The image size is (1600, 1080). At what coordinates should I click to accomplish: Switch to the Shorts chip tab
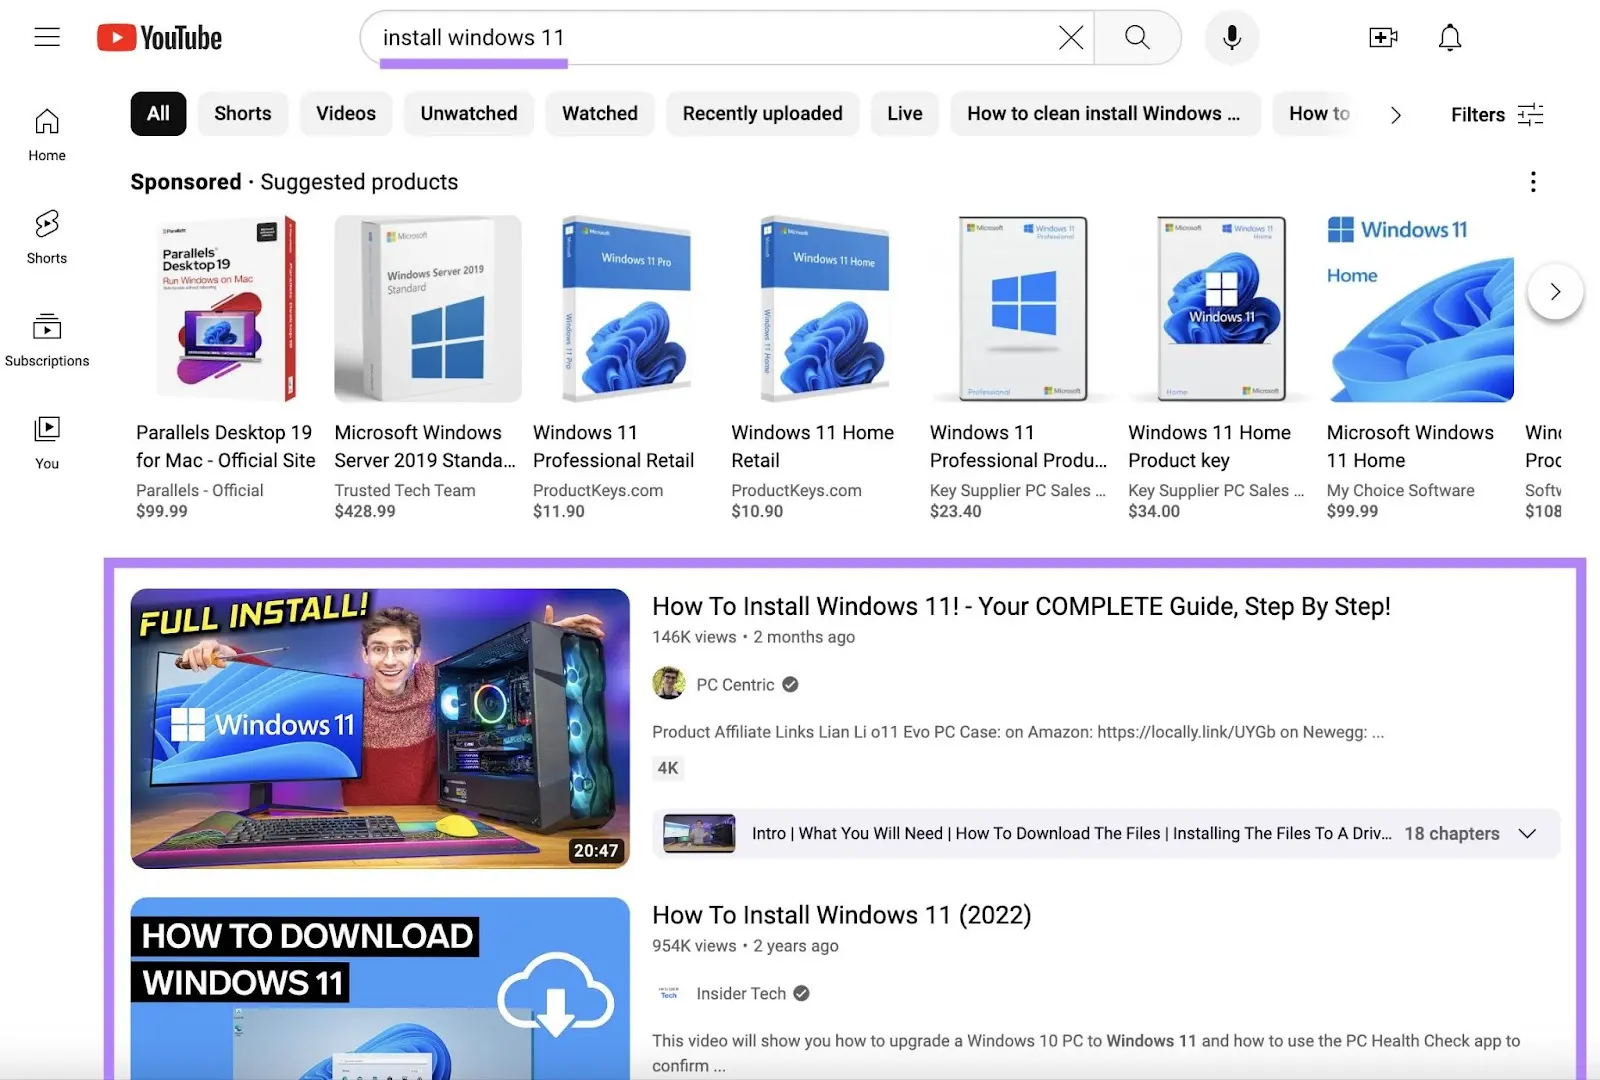coord(243,114)
